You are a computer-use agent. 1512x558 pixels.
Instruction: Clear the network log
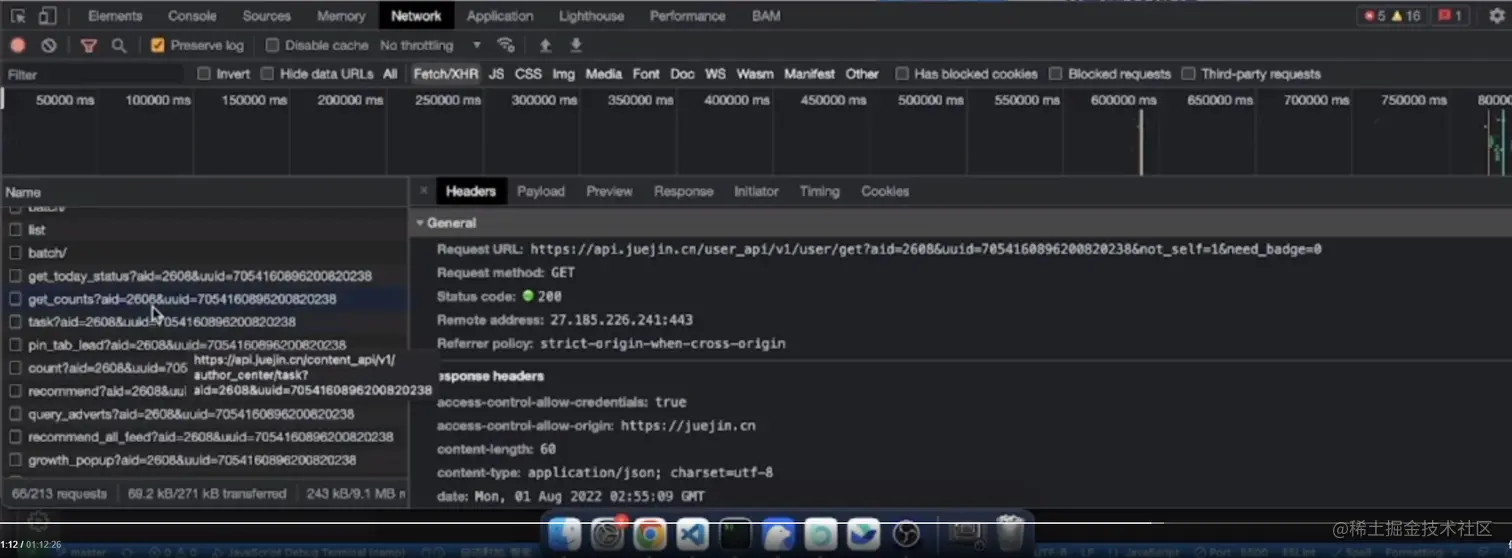click(x=48, y=45)
